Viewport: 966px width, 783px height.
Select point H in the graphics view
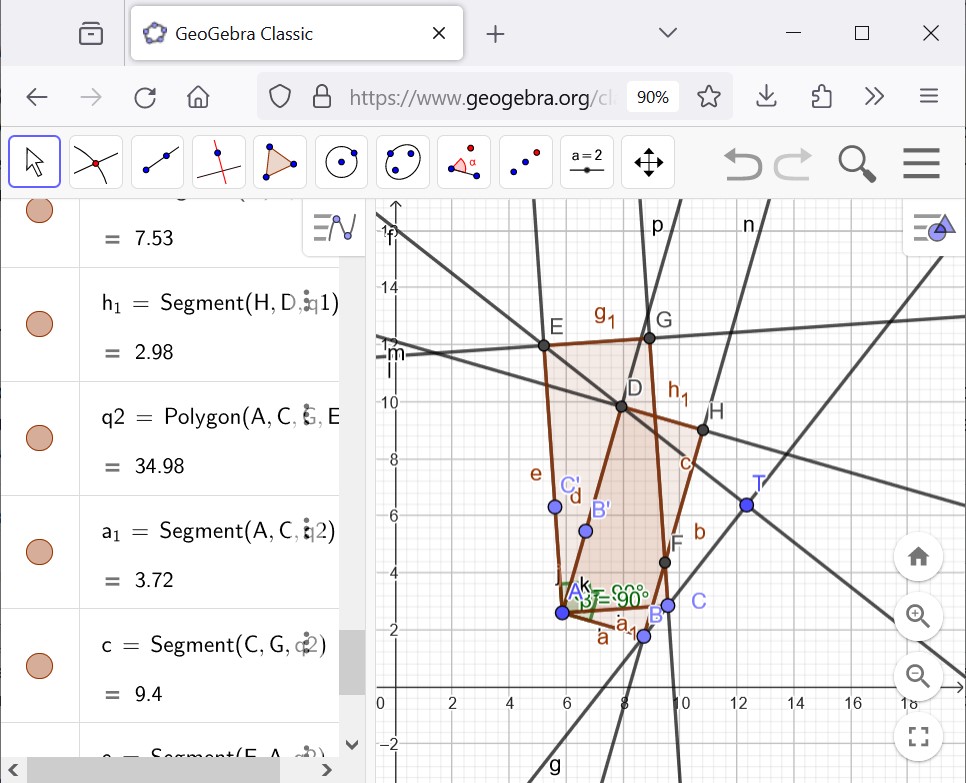(x=703, y=429)
